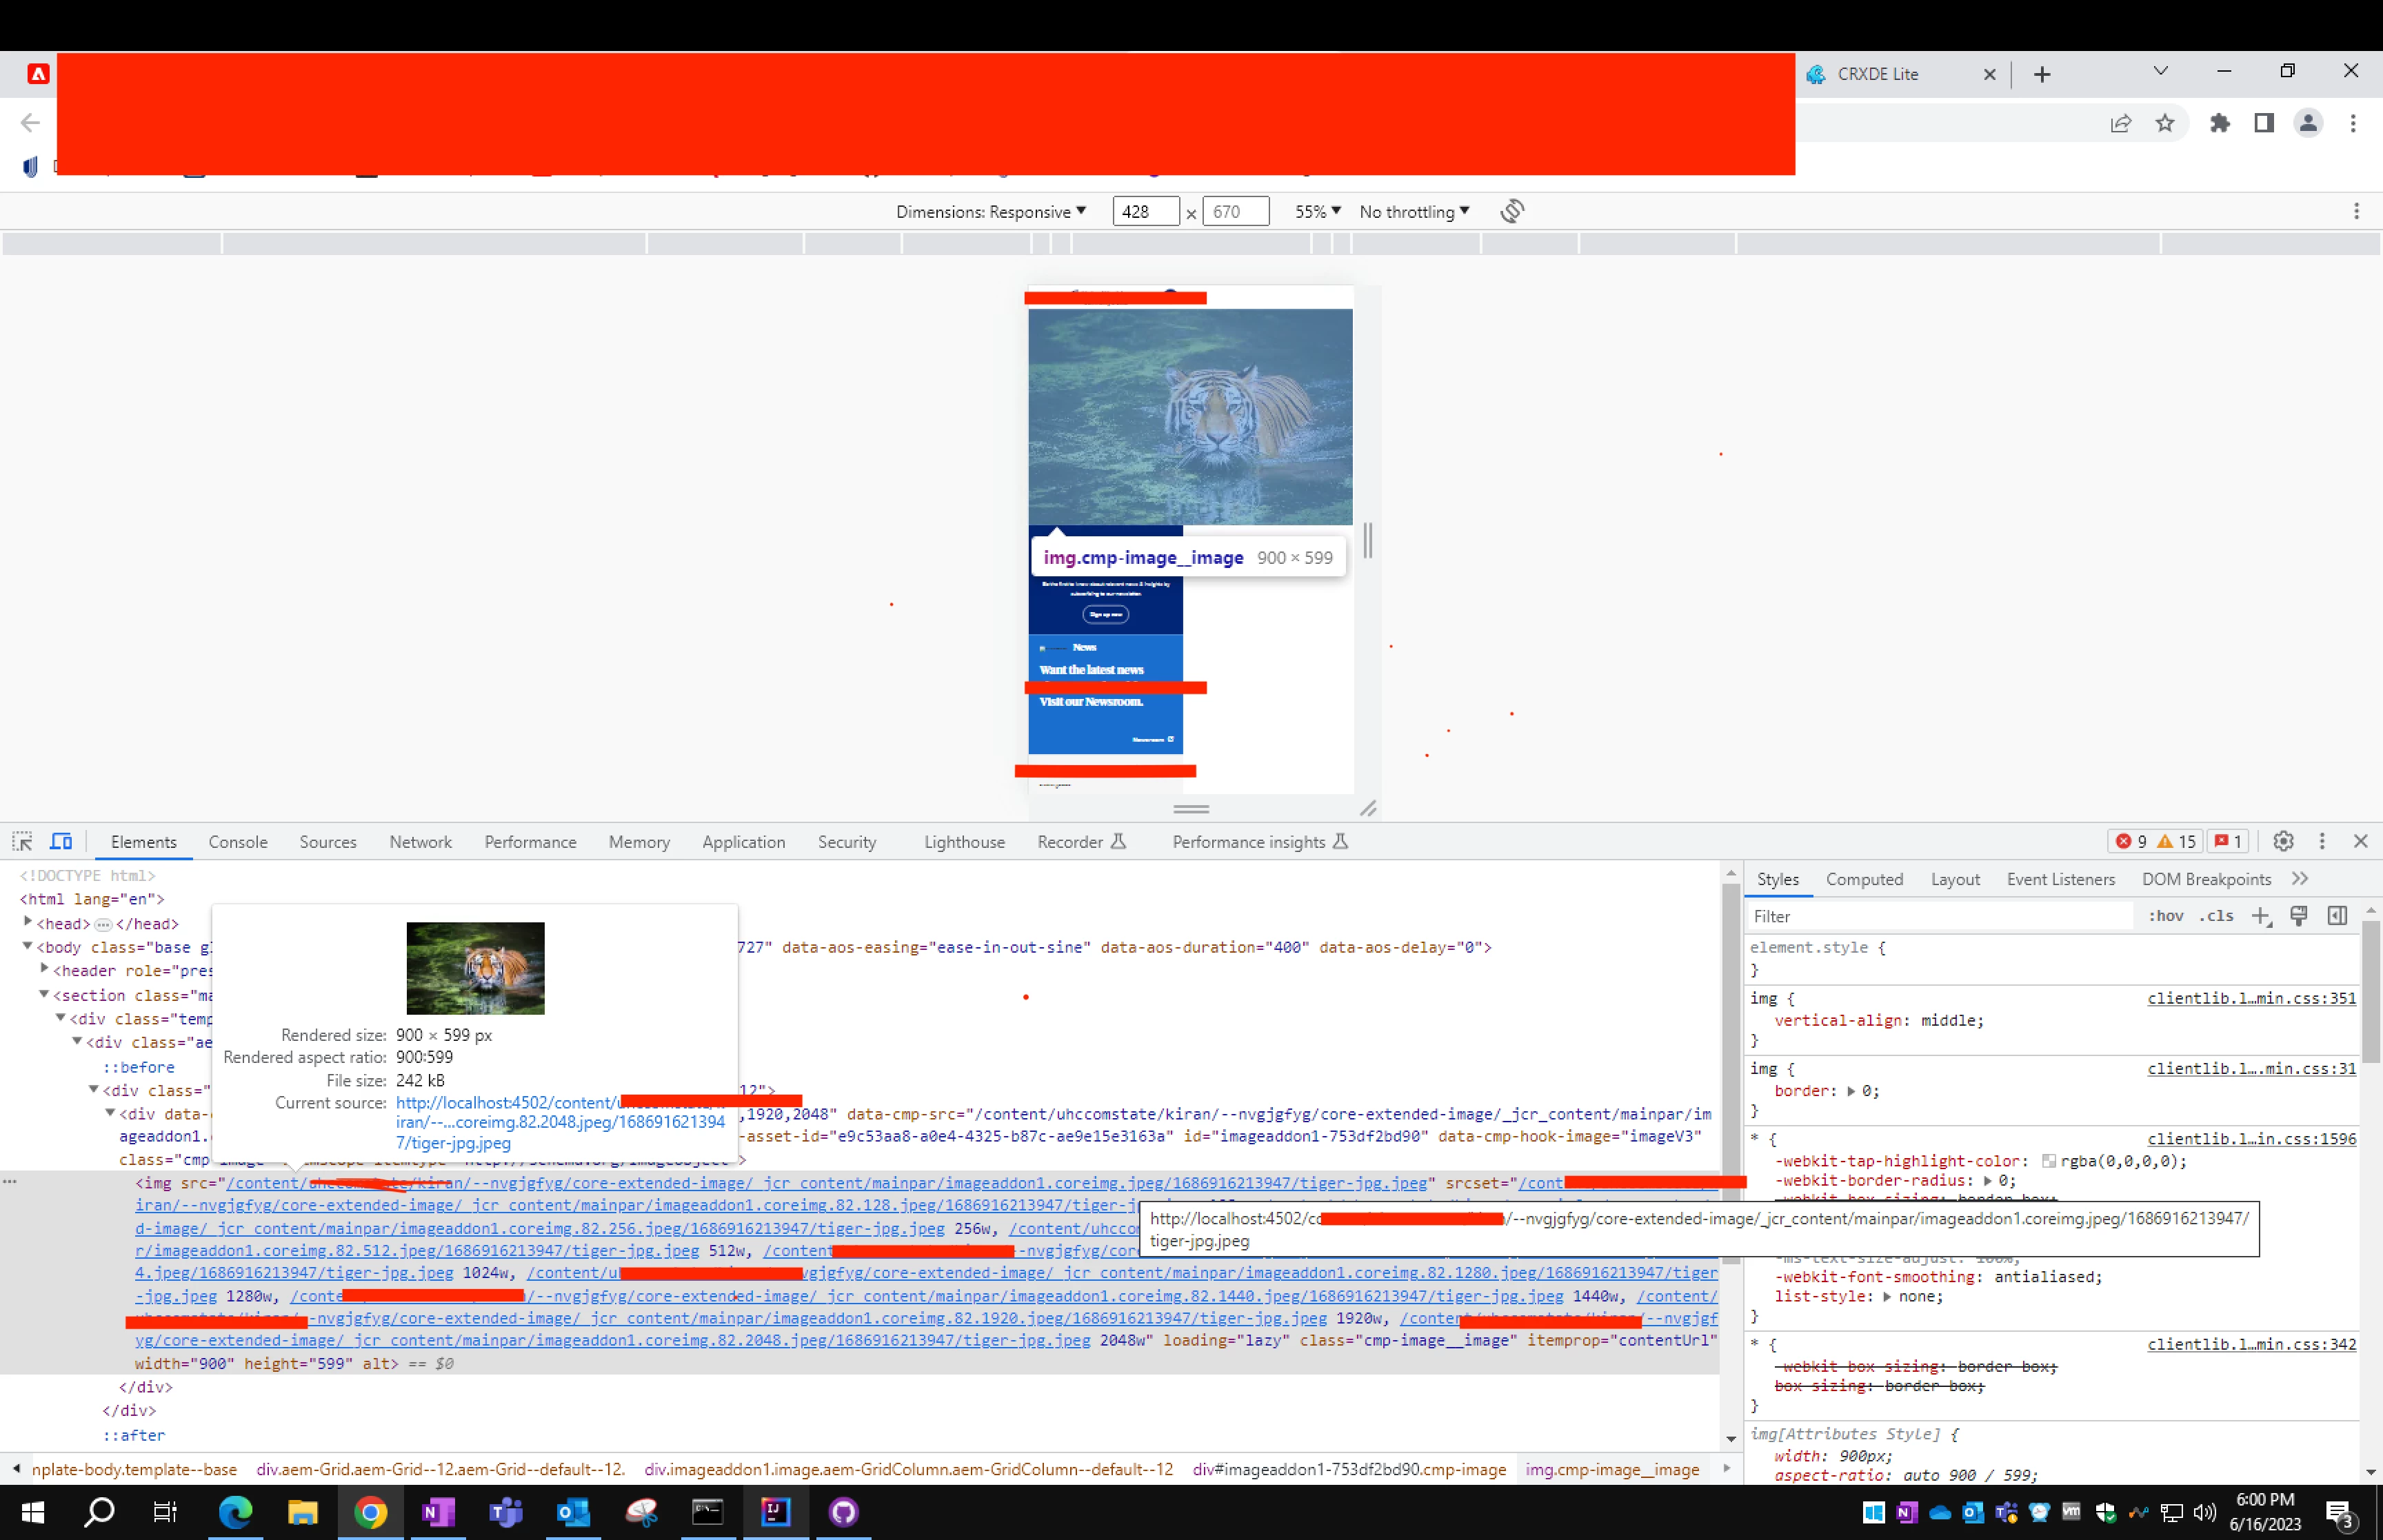Viewport: 2383px width, 1540px height.
Task: Toggle the device toolbar icon
Action: tap(61, 841)
